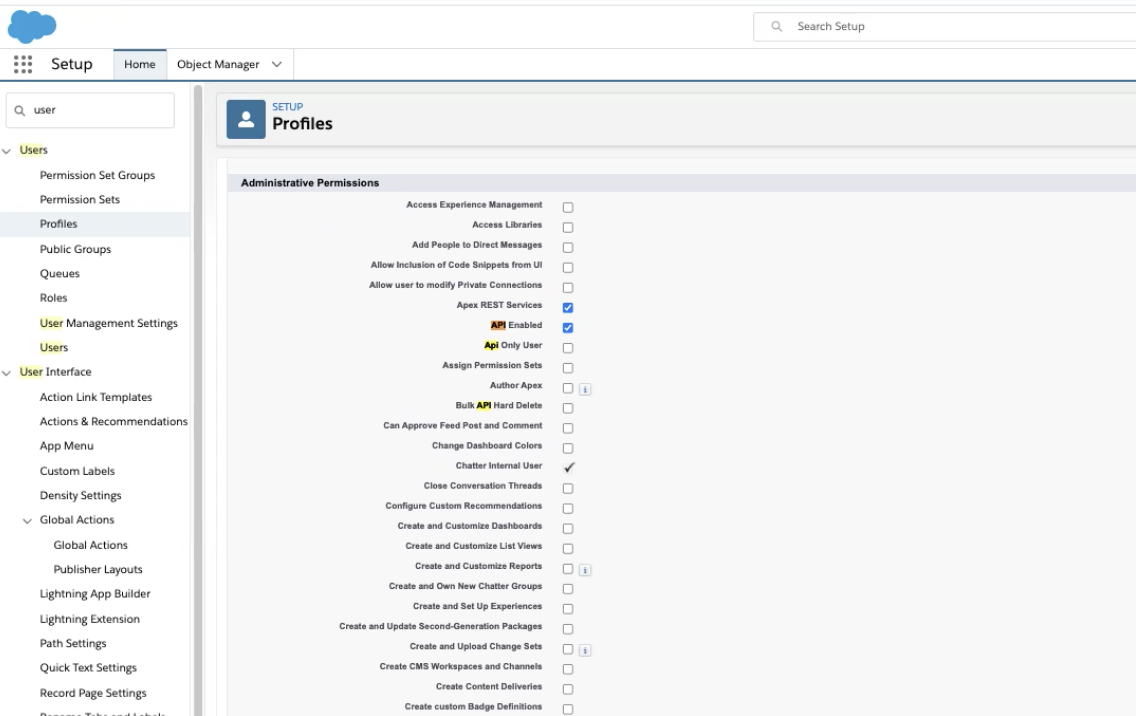Image resolution: width=1136 pixels, height=716 pixels.
Task: Enable Author Apex checkbox
Action: [568, 388]
